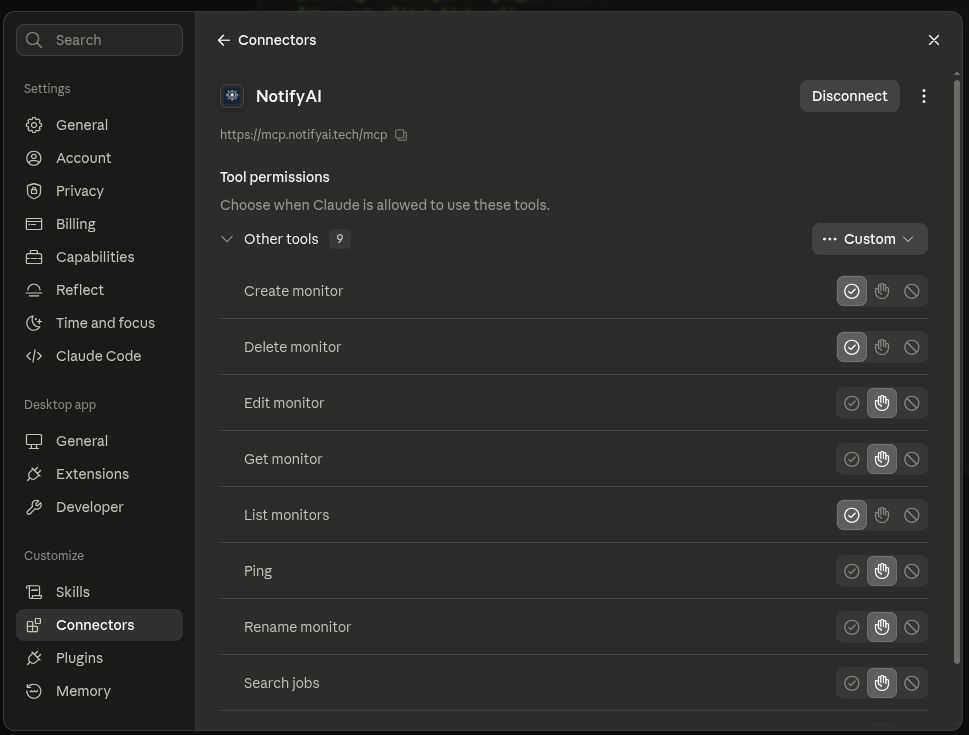Open General under Settings
Viewport: 969px width, 735px height.
click(x=99, y=125)
